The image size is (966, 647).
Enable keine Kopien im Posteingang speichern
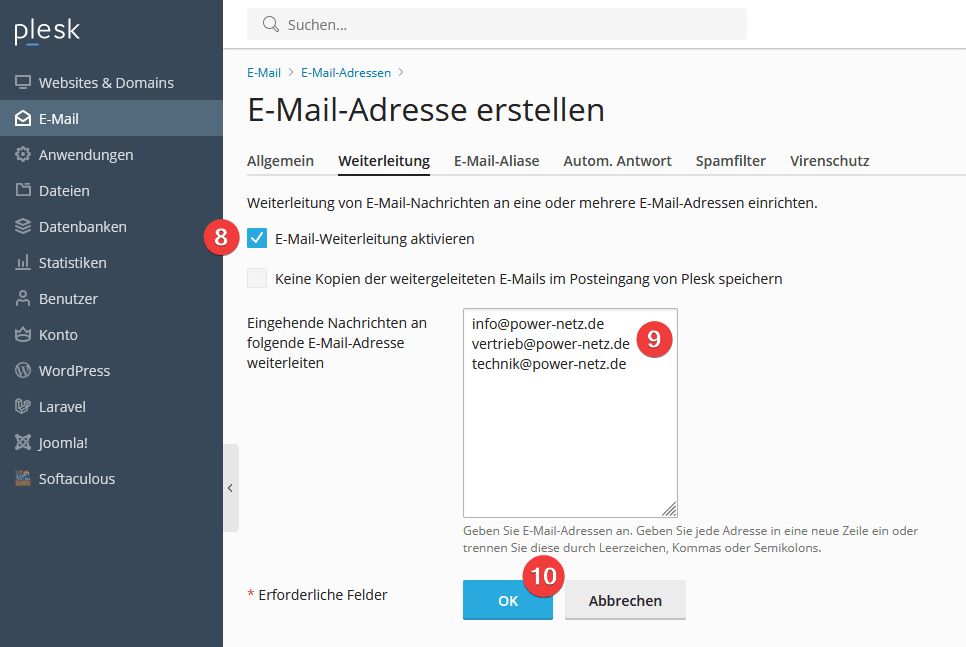[x=257, y=279]
